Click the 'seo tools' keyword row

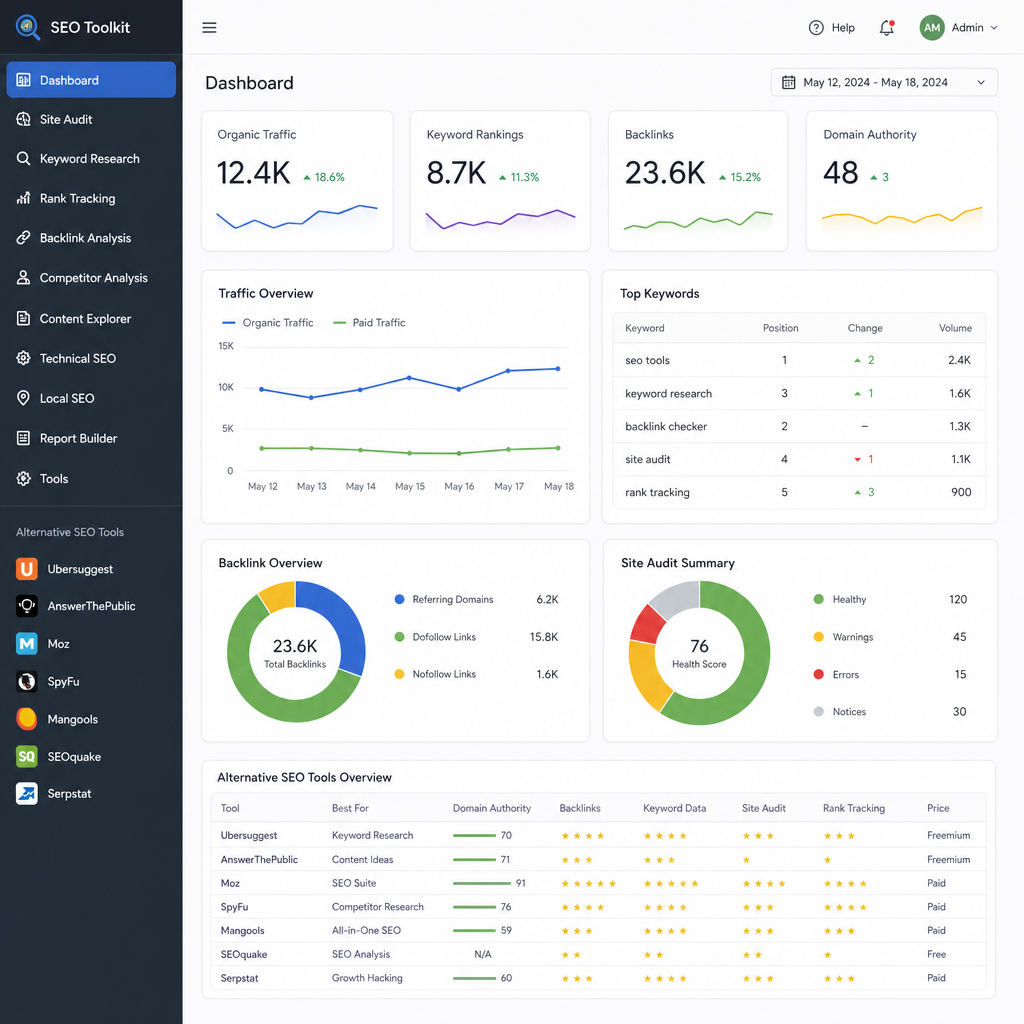coord(799,360)
